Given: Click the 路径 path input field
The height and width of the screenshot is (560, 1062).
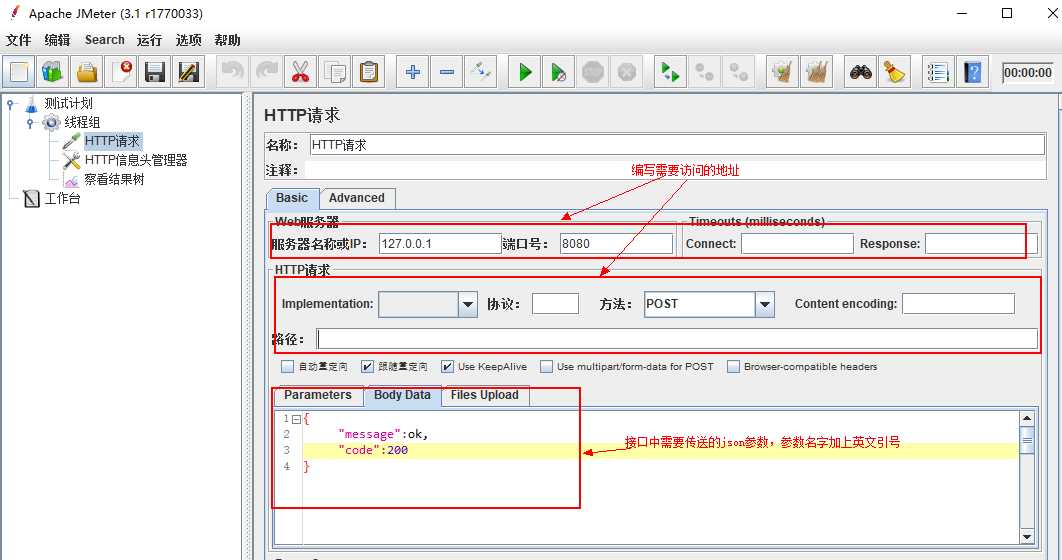Looking at the screenshot, I should click(x=677, y=339).
